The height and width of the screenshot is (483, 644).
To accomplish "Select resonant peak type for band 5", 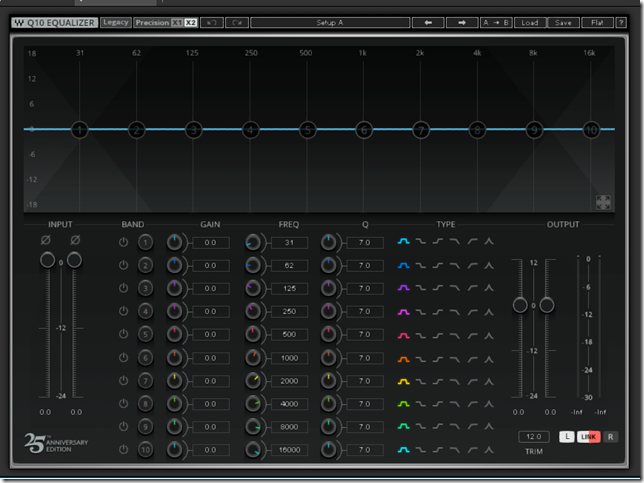I will pos(489,336).
